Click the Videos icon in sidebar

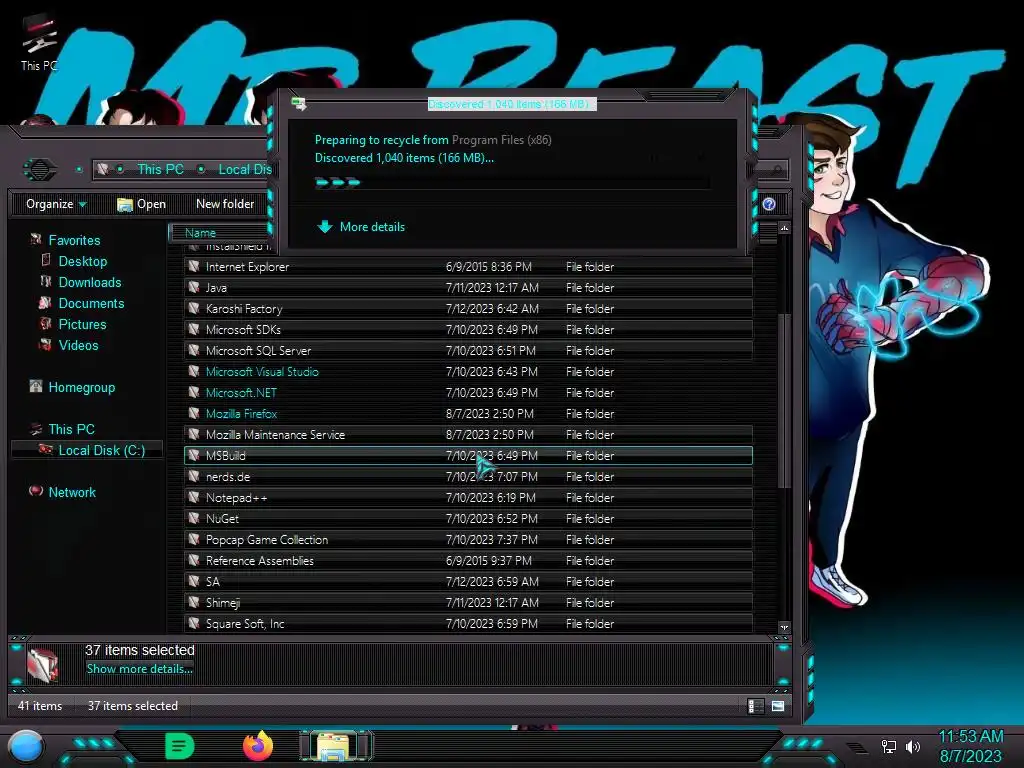[x=46, y=344]
